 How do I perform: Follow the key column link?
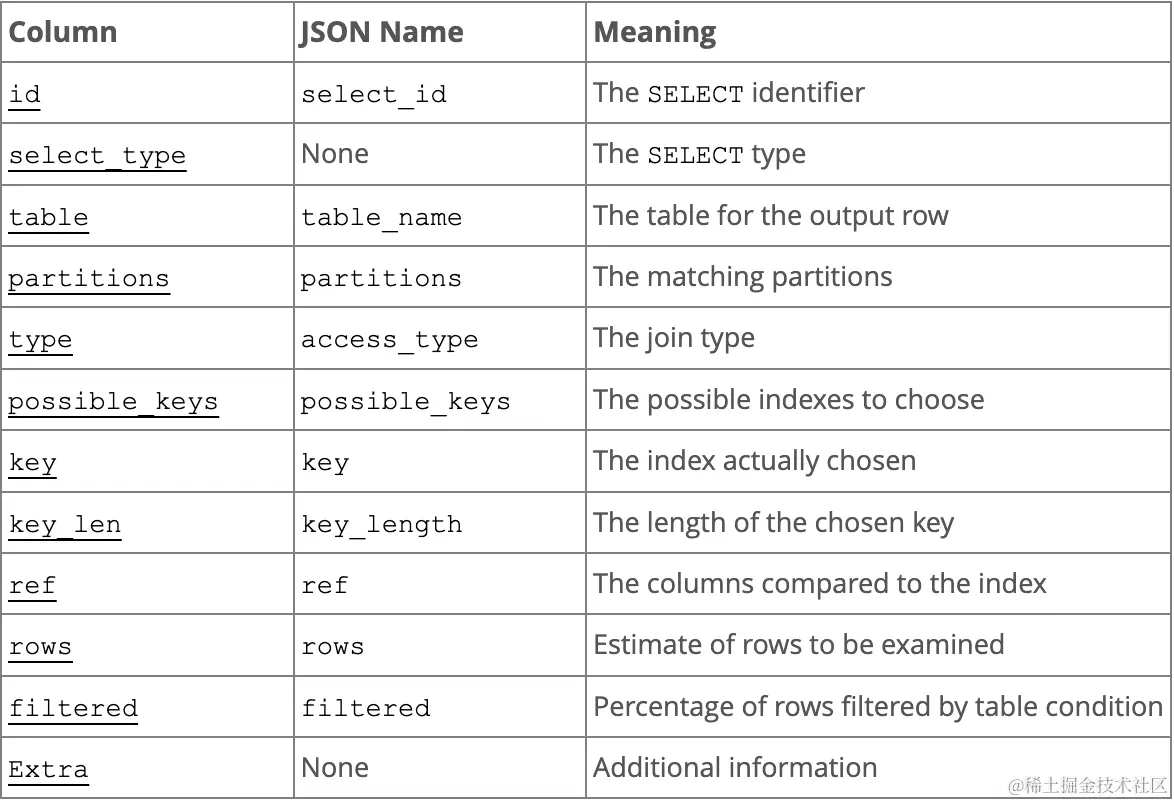pos(32,463)
